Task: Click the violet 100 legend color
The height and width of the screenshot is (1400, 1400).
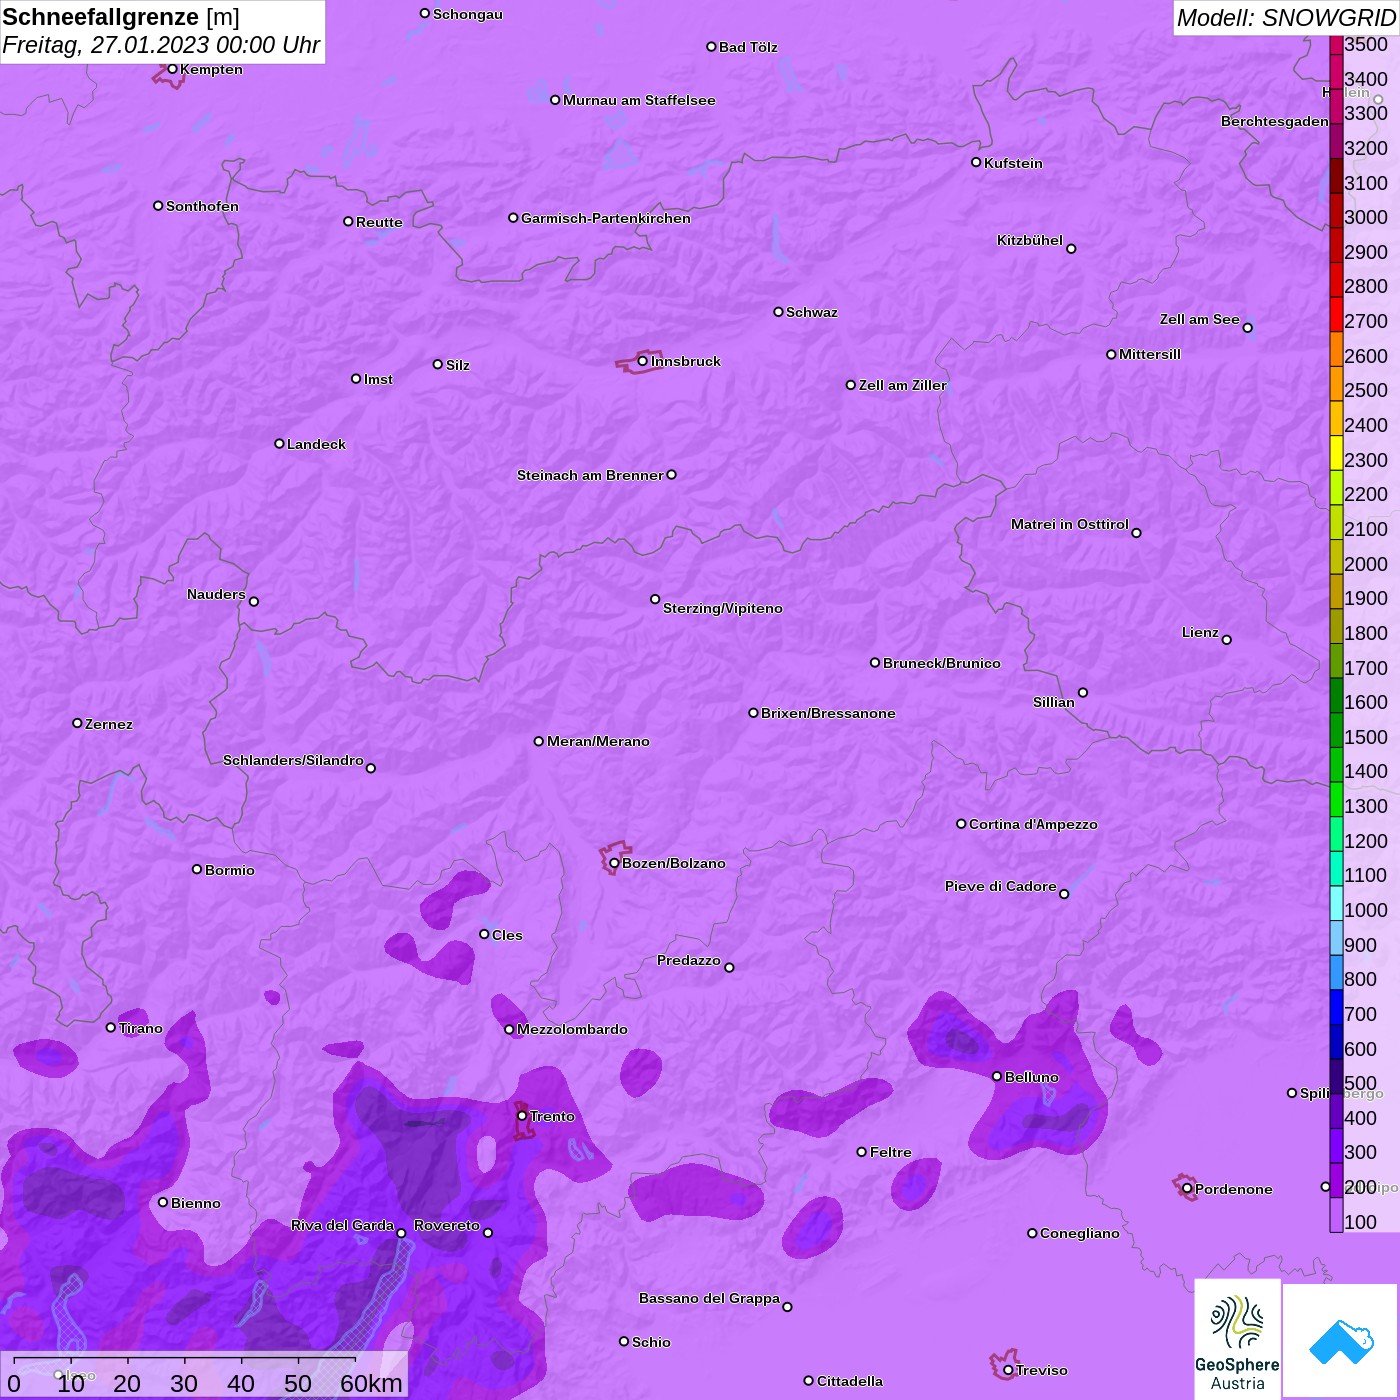Action: [1336, 1215]
